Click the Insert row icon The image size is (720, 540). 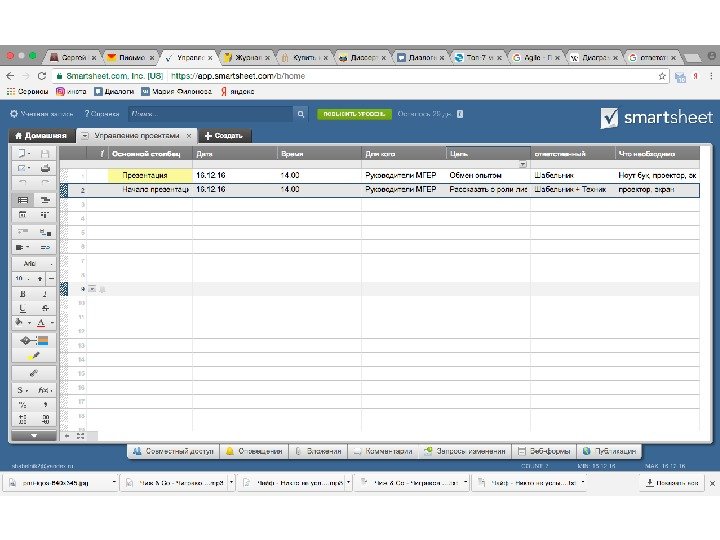coord(22,232)
